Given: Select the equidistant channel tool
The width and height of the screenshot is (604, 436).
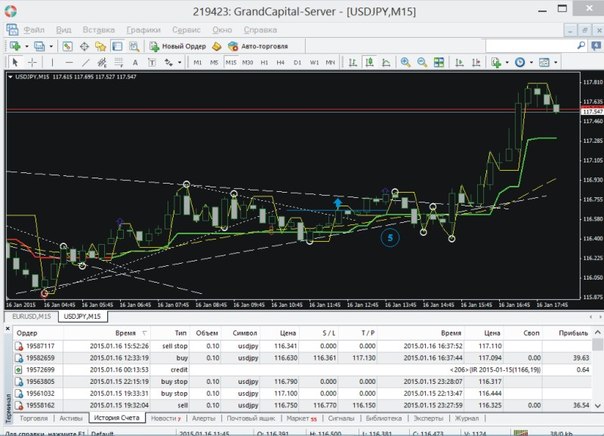Looking at the screenshot, I should click(x=102, y=62).
